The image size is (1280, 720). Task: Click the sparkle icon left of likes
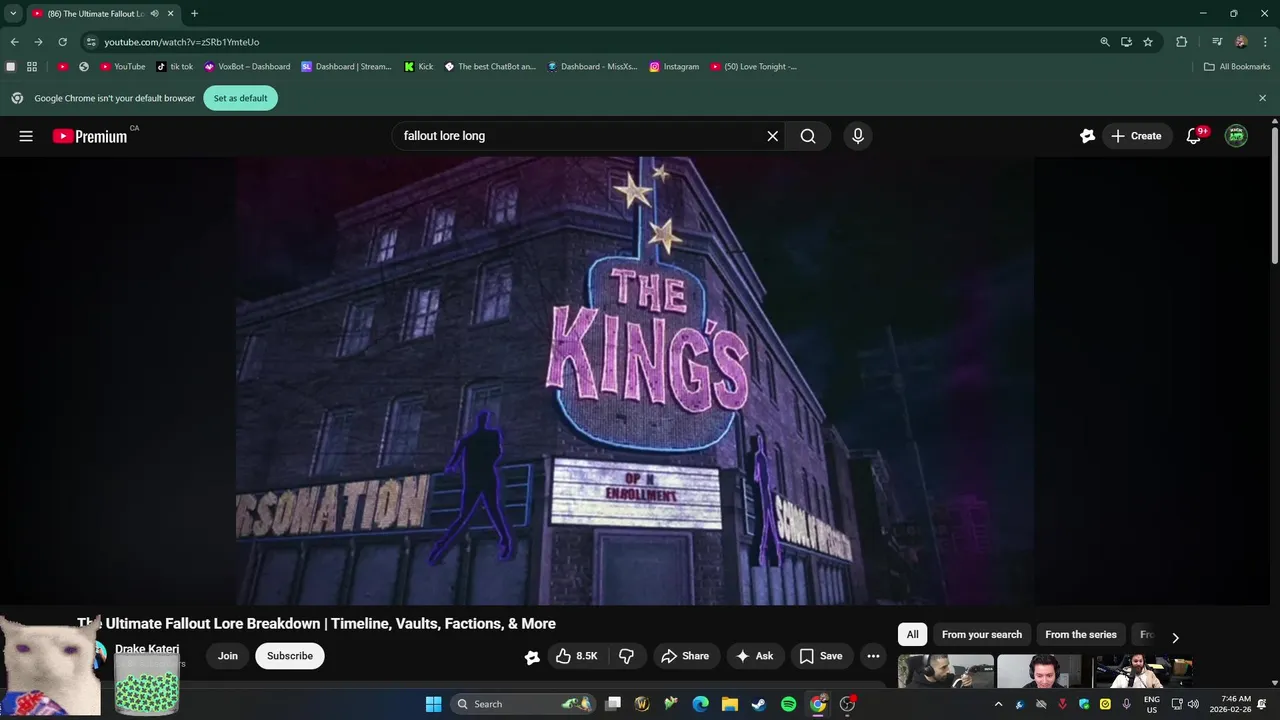532,657
